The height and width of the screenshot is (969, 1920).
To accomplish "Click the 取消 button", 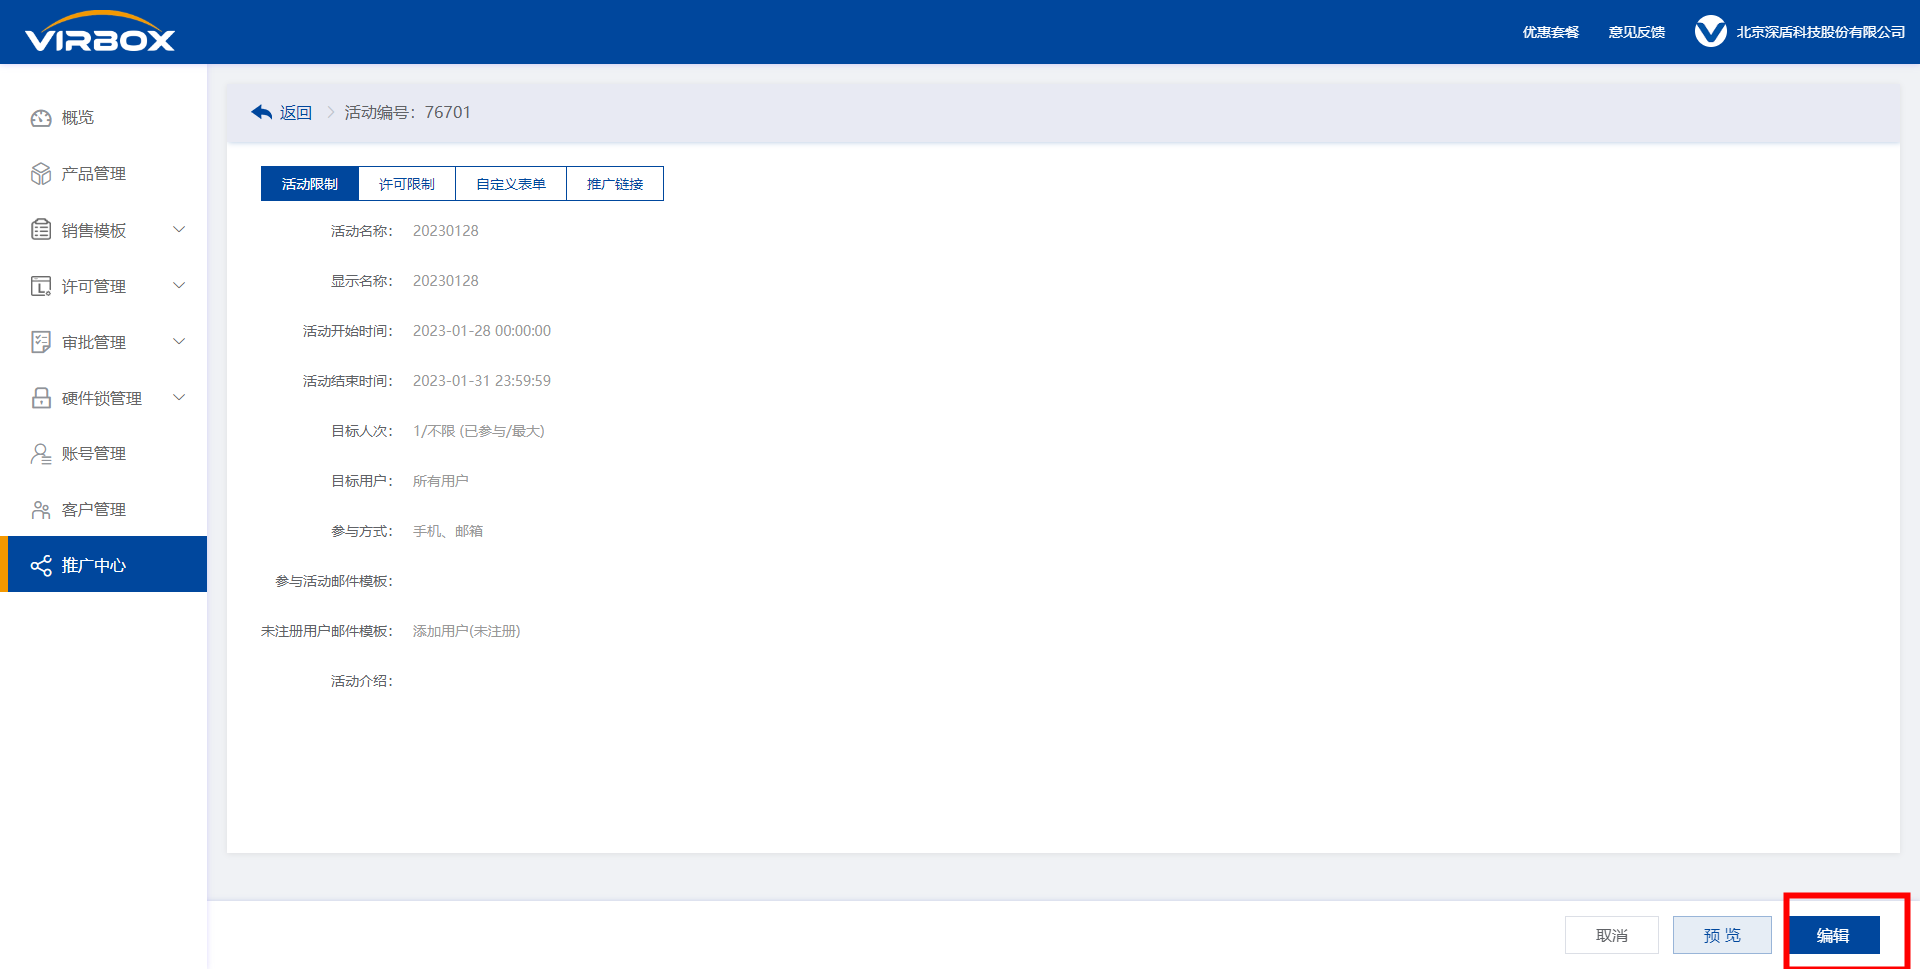I will pos(1612,935).
